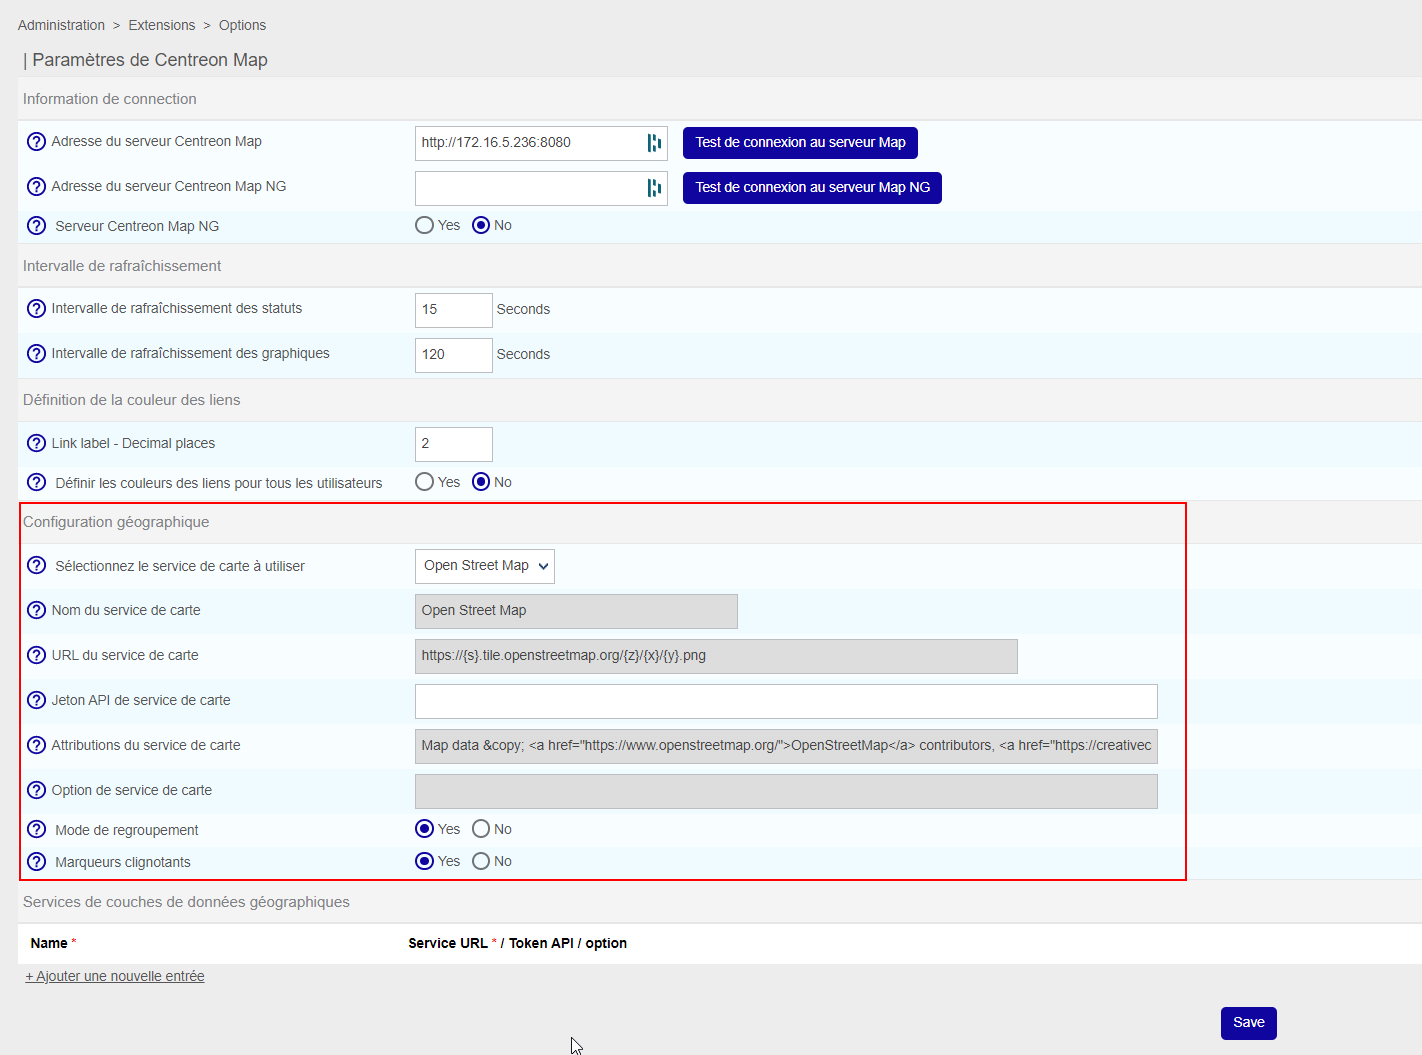Screen dimensions: 1422x1055
Task: Click help icon beside Serveur Centreon Map NG
Action: (x=36, y=226)
